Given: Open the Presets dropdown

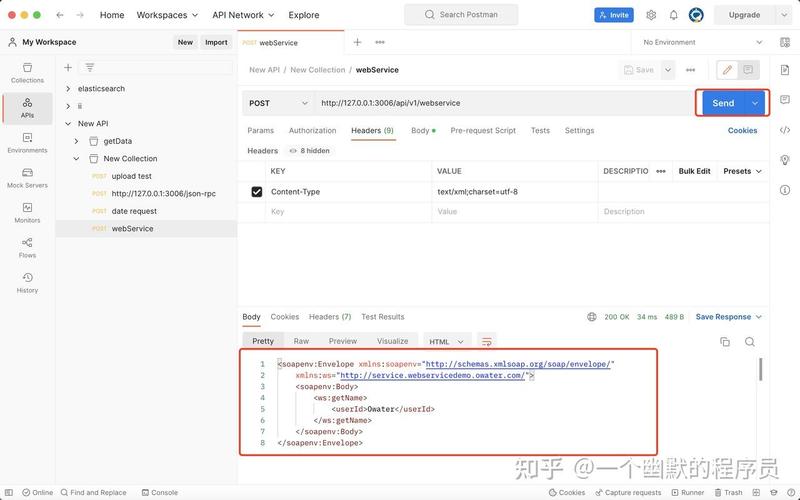Looking at the screenshot, I should pos(742,171).
